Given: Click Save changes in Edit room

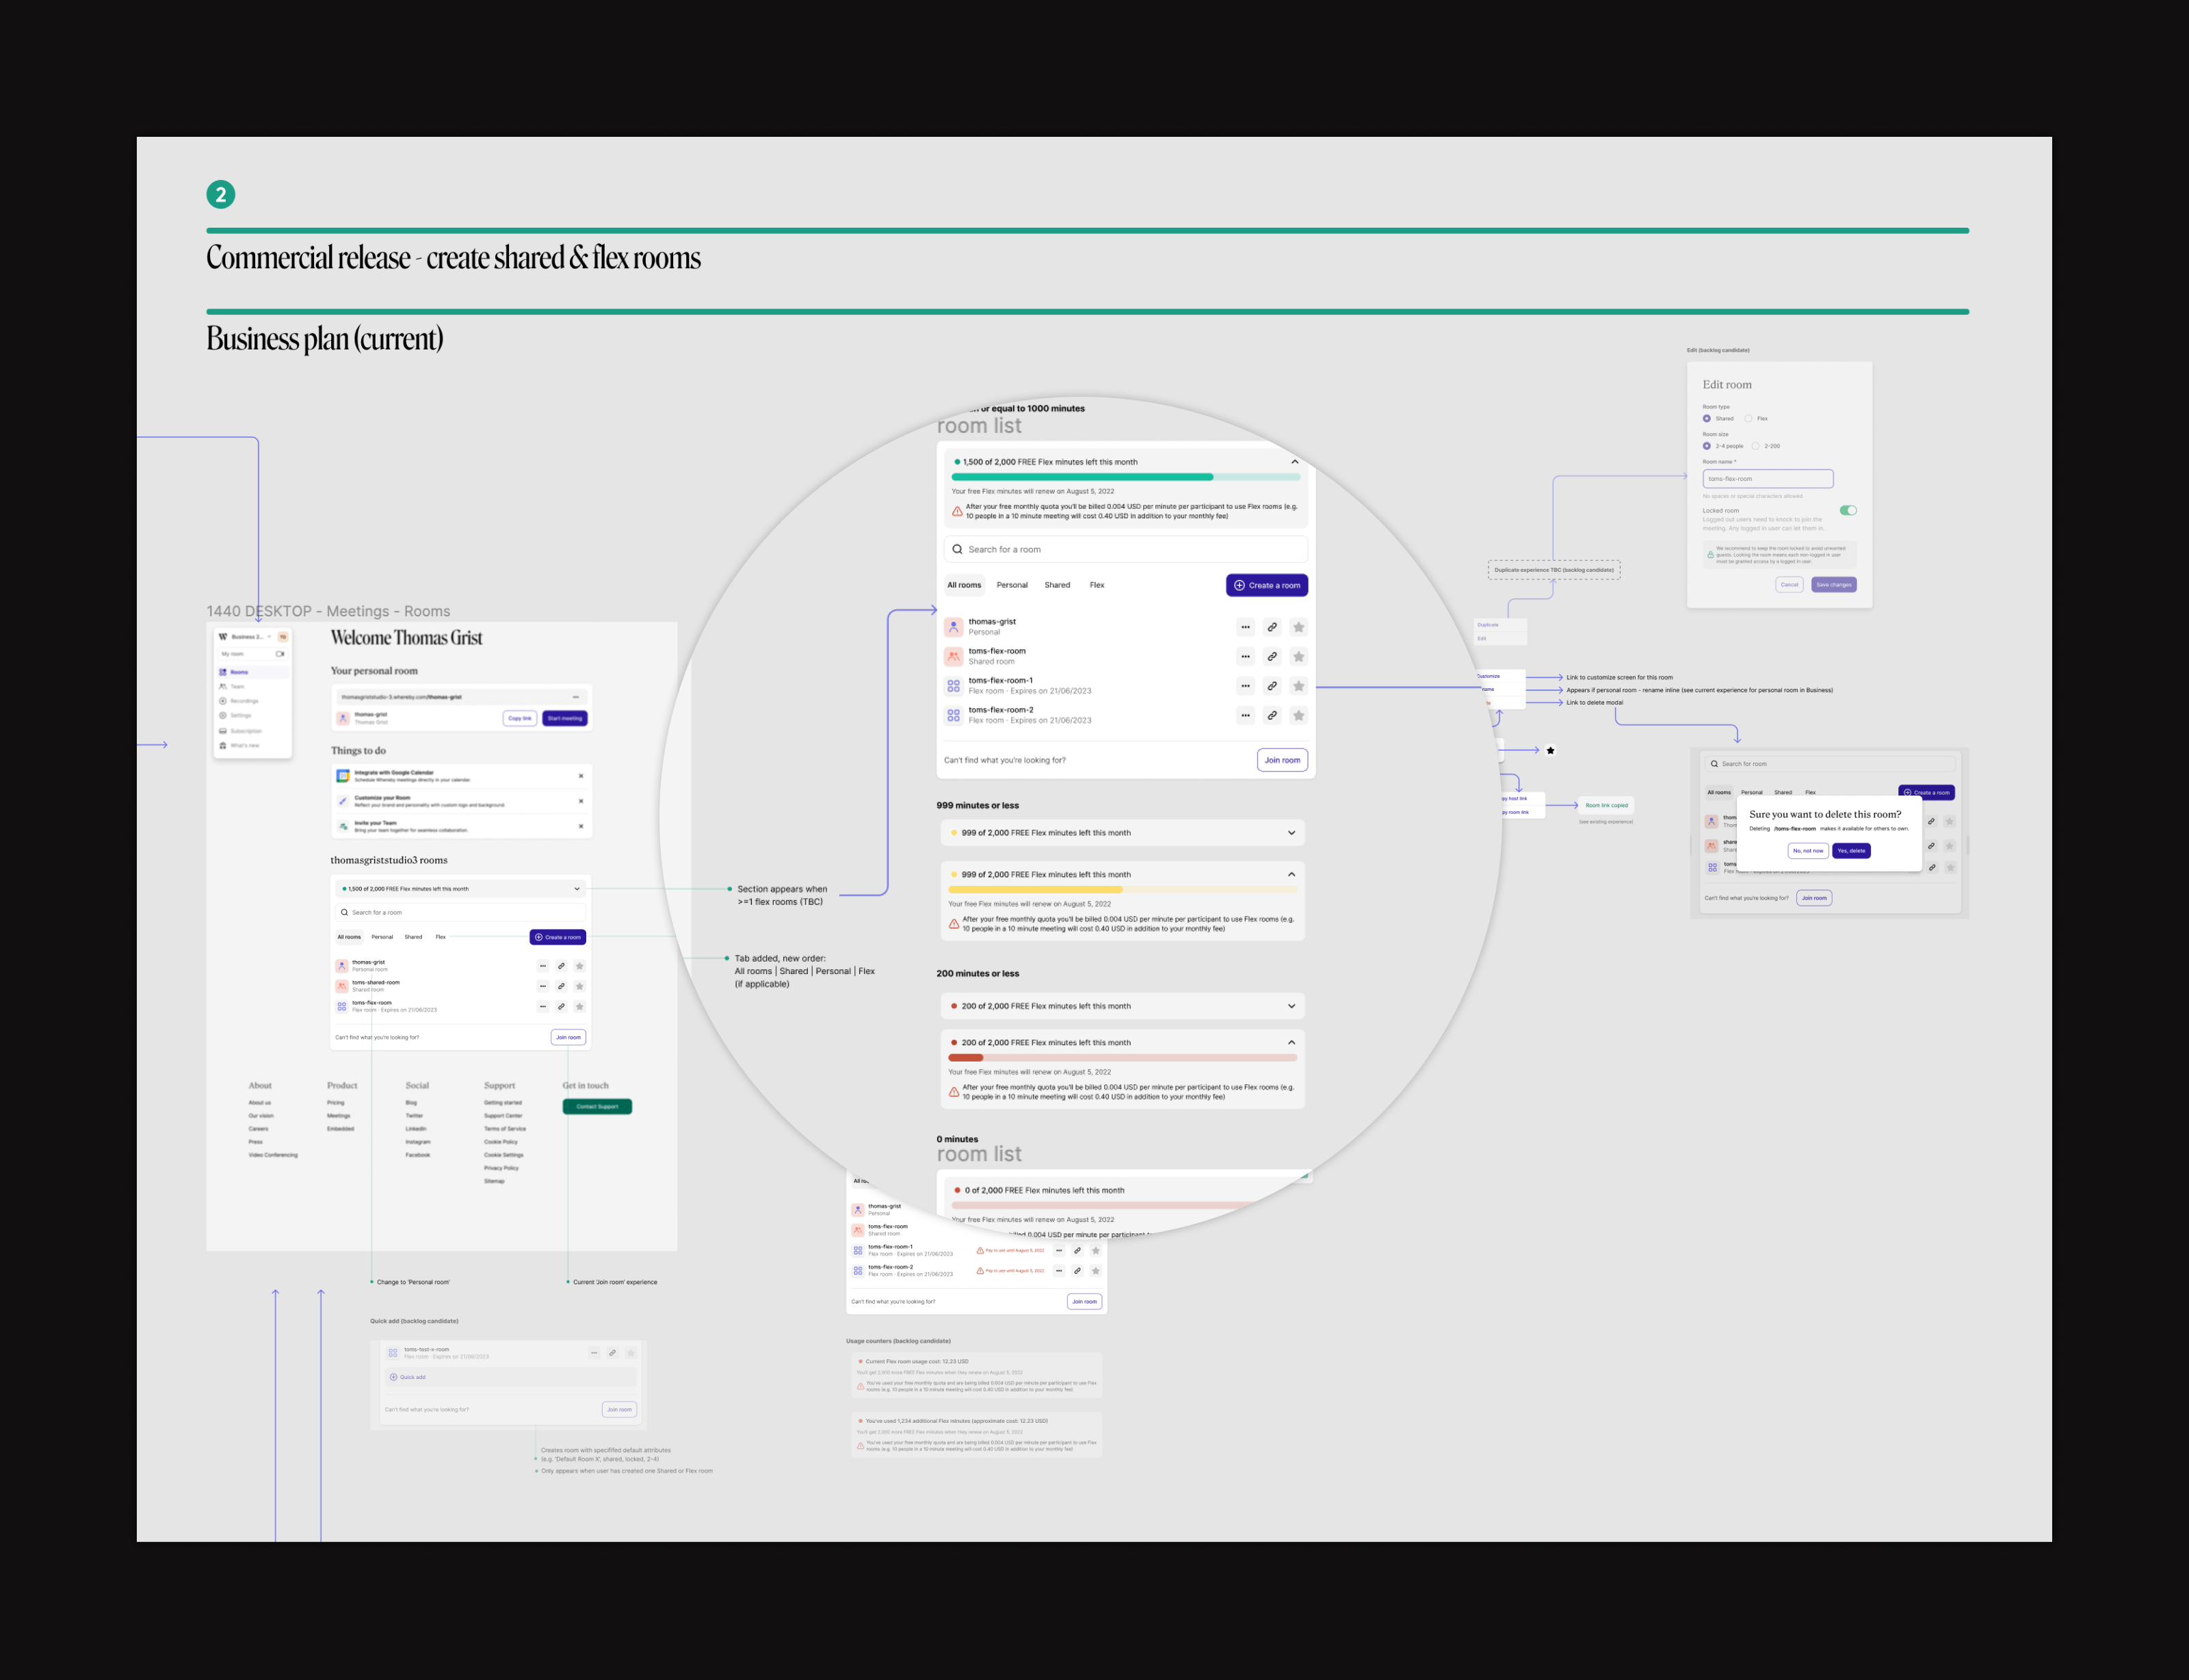Looking at the screenshot, I should 1833,585.
